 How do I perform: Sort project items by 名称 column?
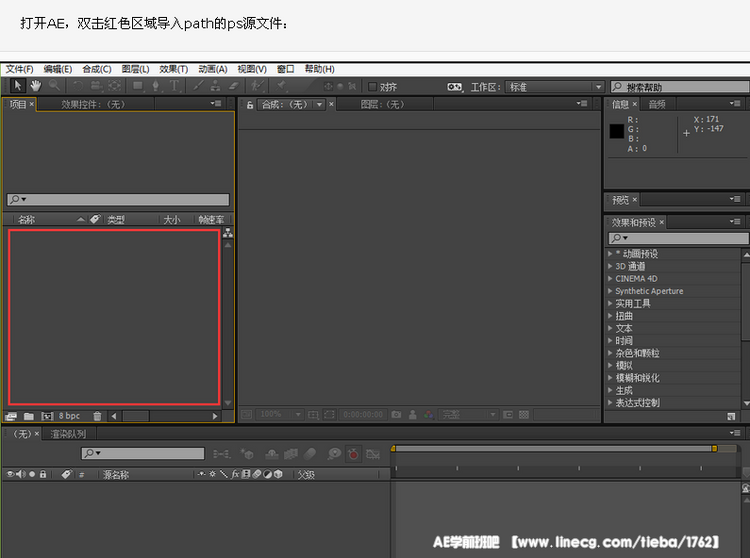pos(27,219)
